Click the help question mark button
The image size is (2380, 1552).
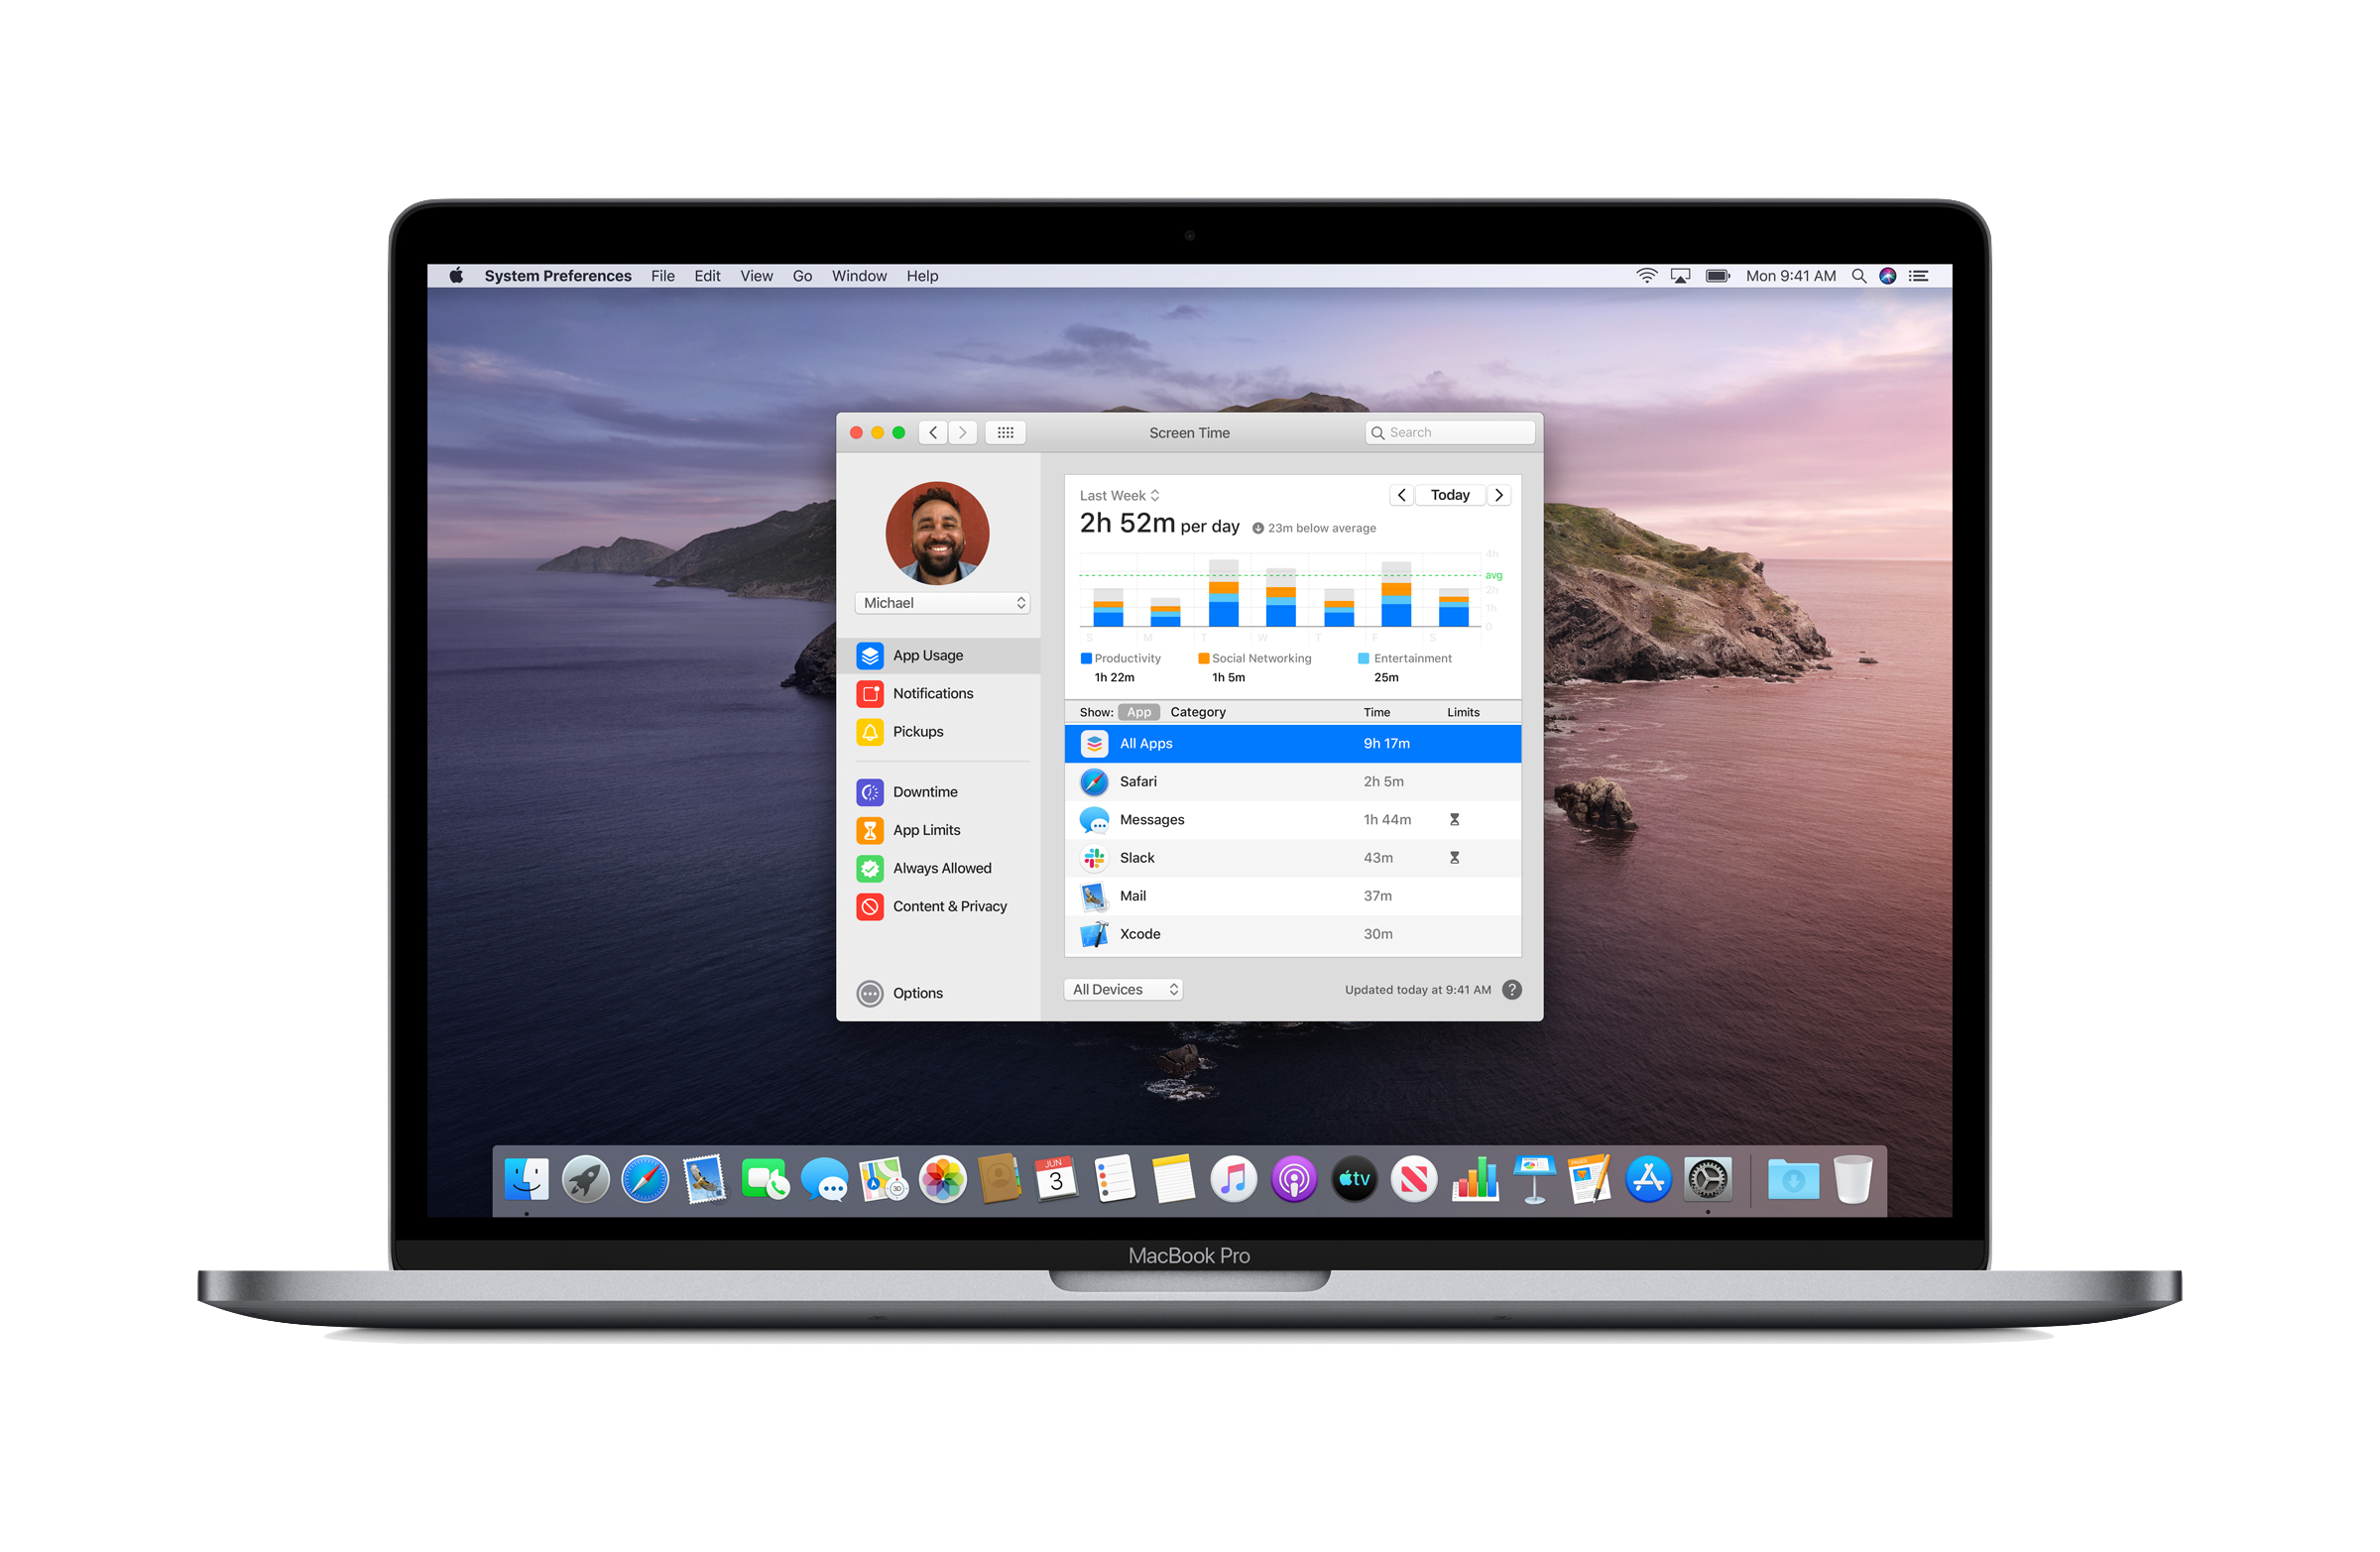pyautogui.click(x=1512, y=990)
